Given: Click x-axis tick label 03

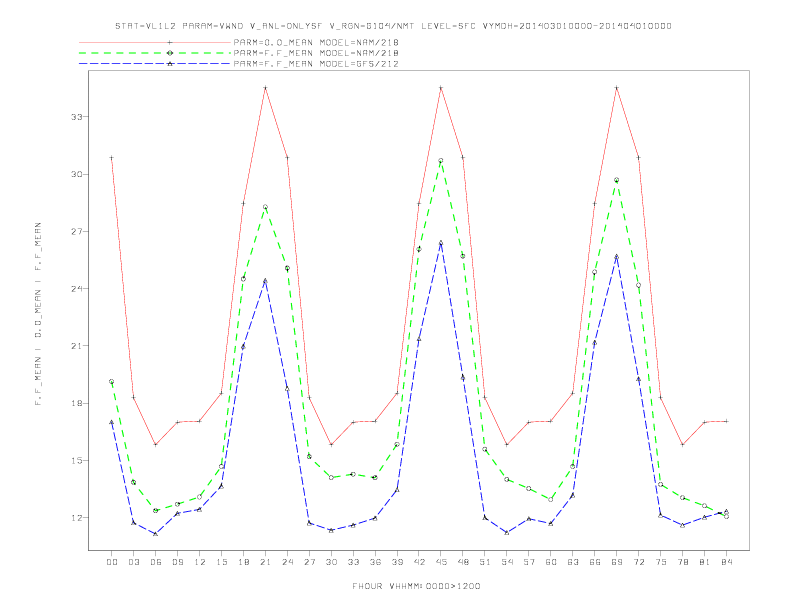Looking at the screenshot, I should click(x=133, y=562).
